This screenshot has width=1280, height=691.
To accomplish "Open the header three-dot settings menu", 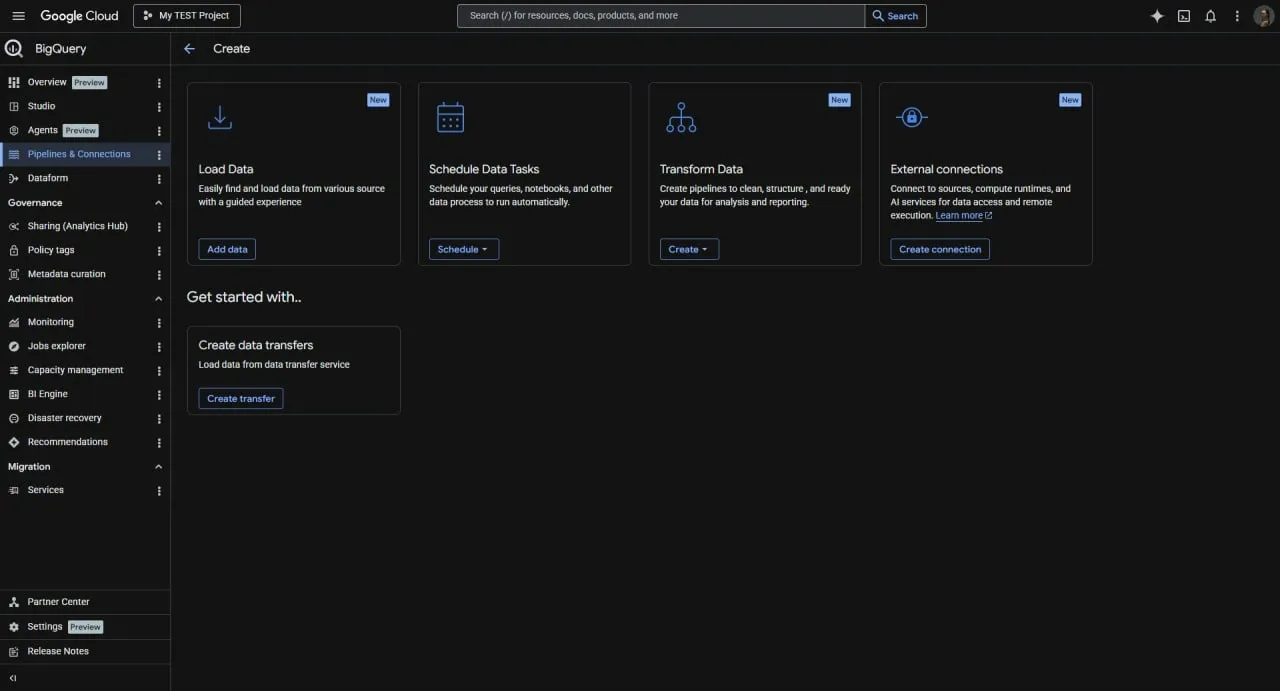I will 1237,16.
